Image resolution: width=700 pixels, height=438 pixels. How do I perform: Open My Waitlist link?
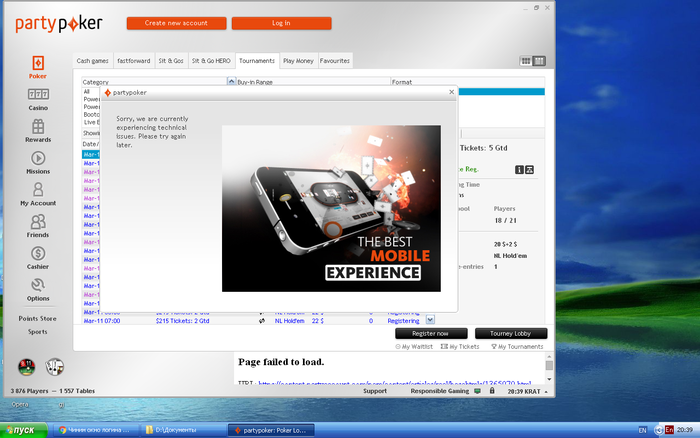(414, 346)
